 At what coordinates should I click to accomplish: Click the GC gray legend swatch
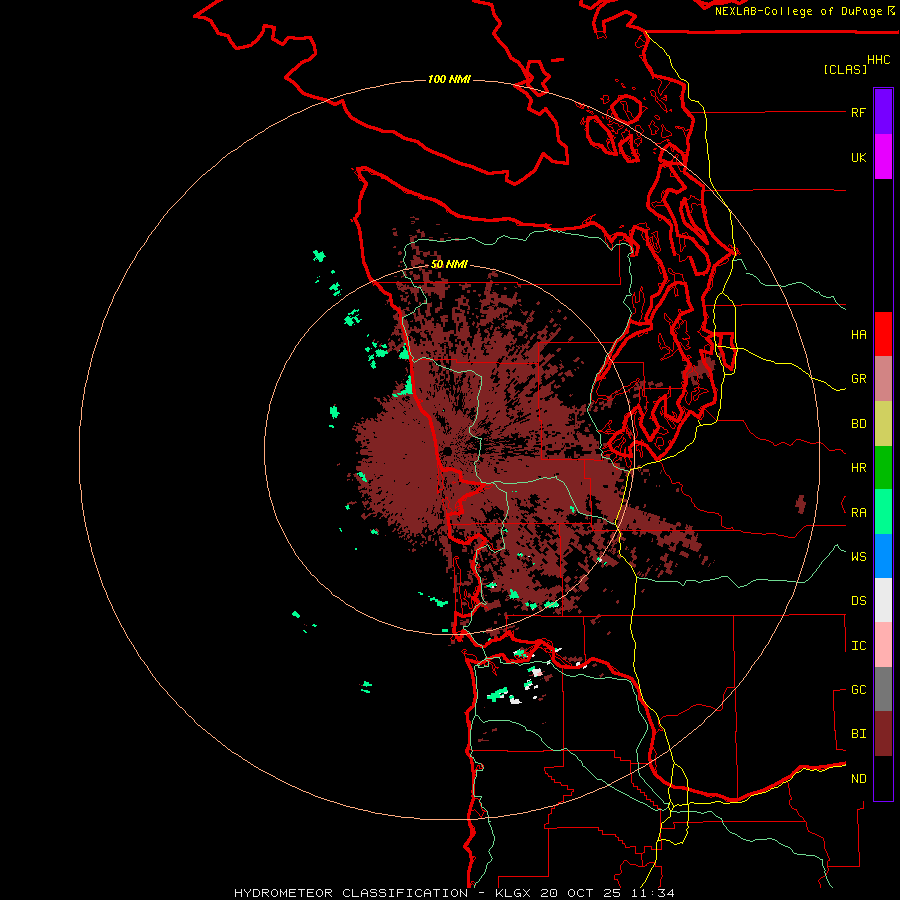click(883, 689)
